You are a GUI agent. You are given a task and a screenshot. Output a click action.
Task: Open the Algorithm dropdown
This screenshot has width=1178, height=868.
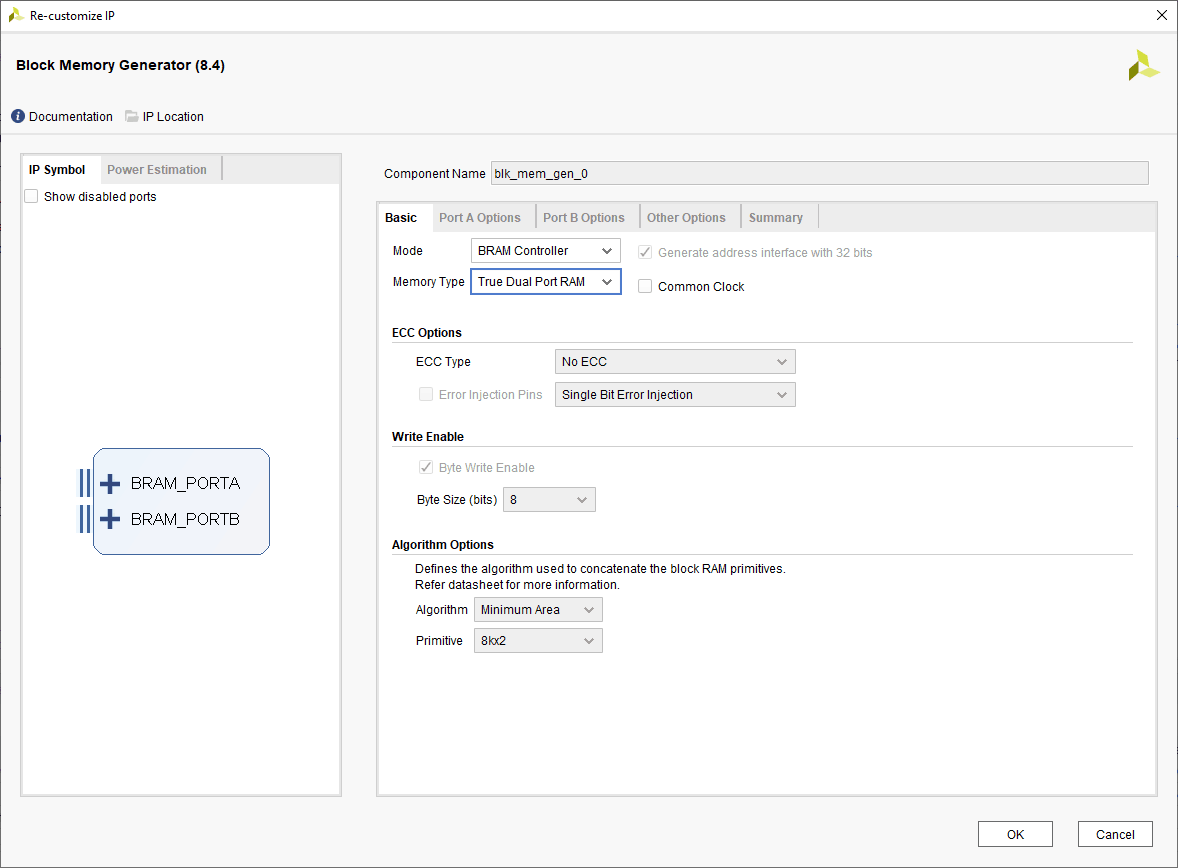point(538,610)
